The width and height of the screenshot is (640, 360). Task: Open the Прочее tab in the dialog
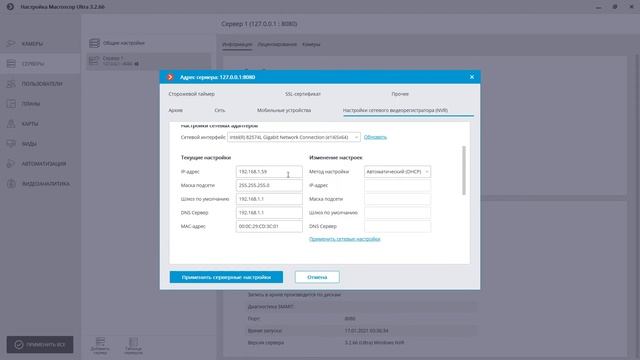400,94
